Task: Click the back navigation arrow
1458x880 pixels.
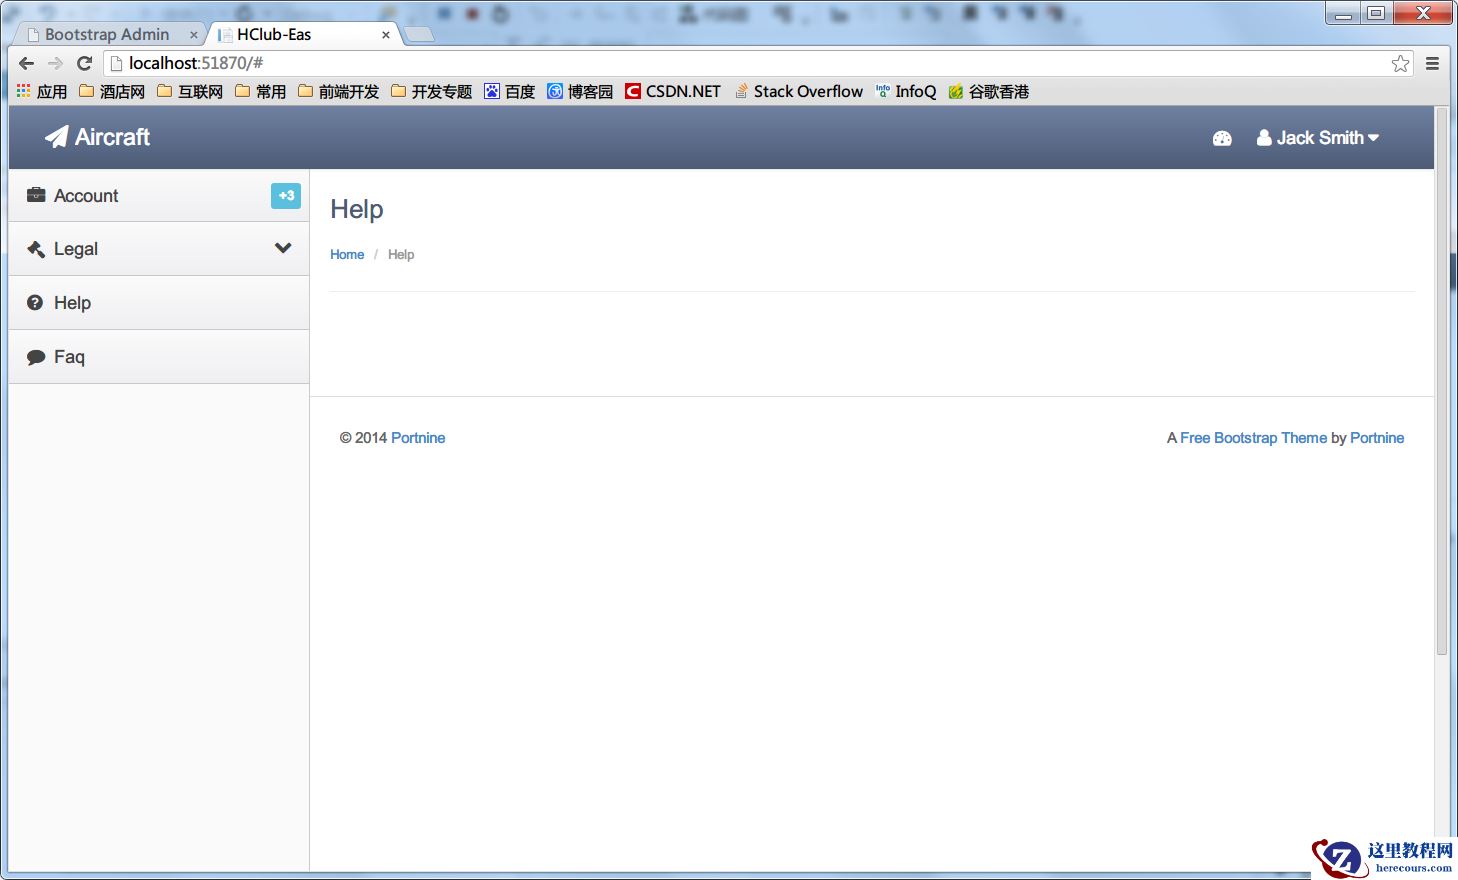Action: 26,62
